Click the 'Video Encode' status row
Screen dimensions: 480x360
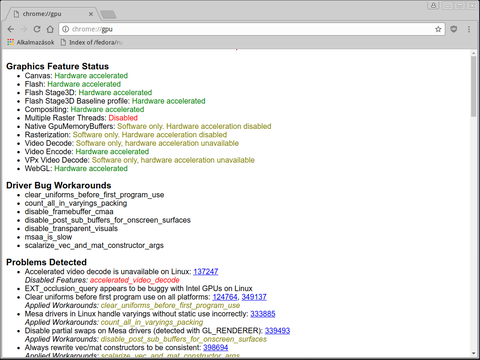click(x=87, y=152)
